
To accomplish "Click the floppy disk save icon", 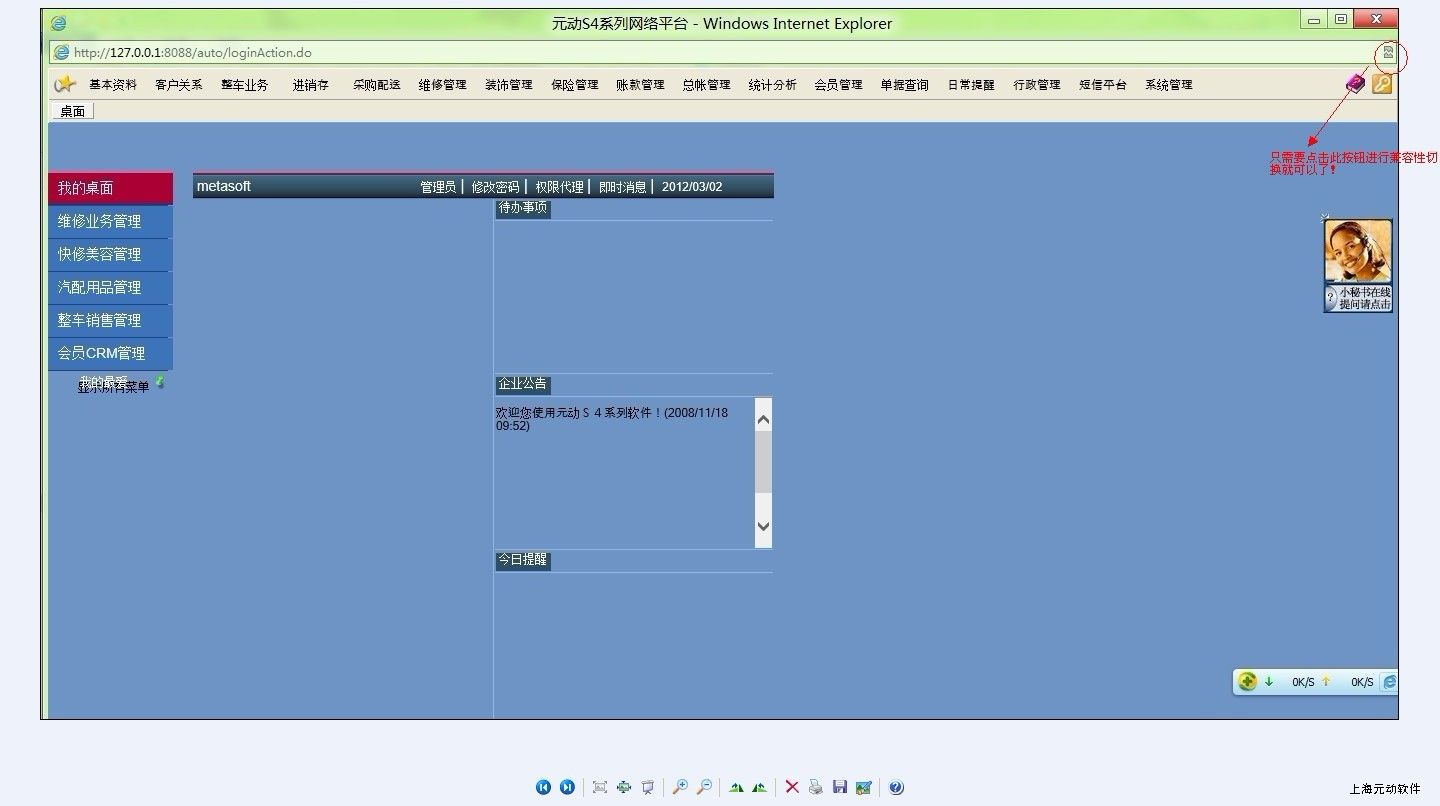I will pyautogui.click(x=840, y=787).
